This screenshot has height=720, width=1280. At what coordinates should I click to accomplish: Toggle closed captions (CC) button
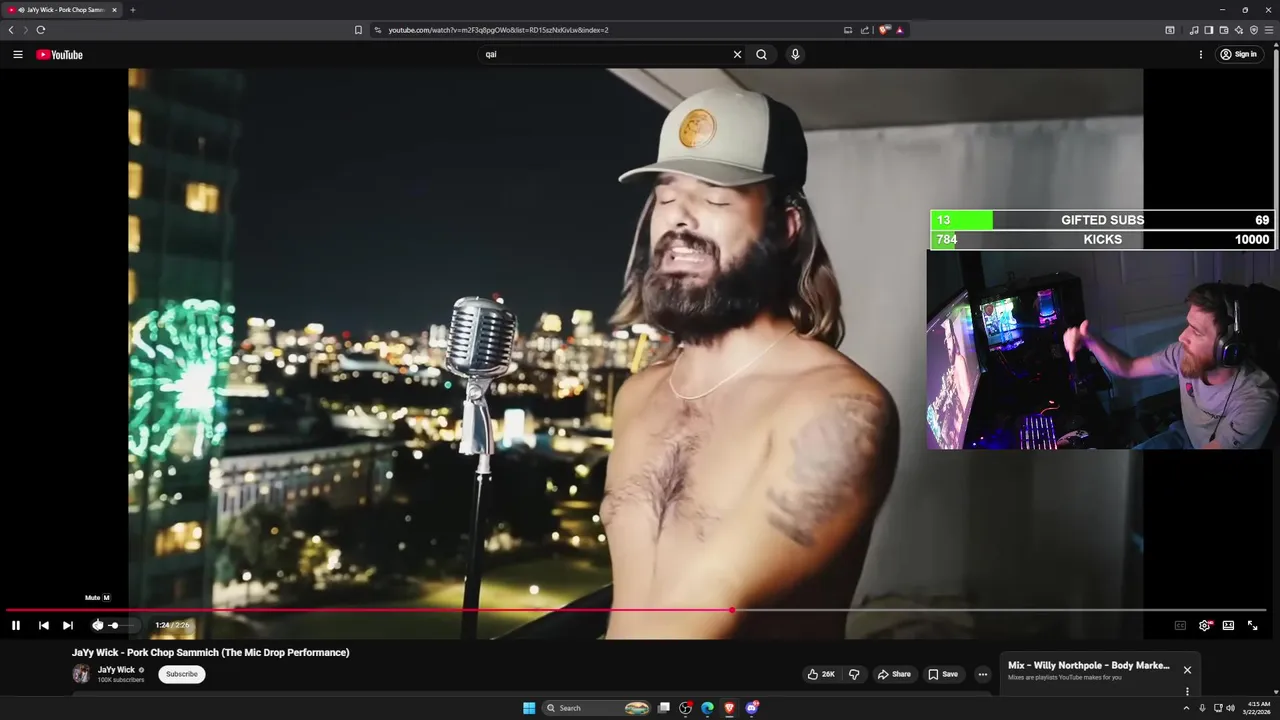[1180, 625]
